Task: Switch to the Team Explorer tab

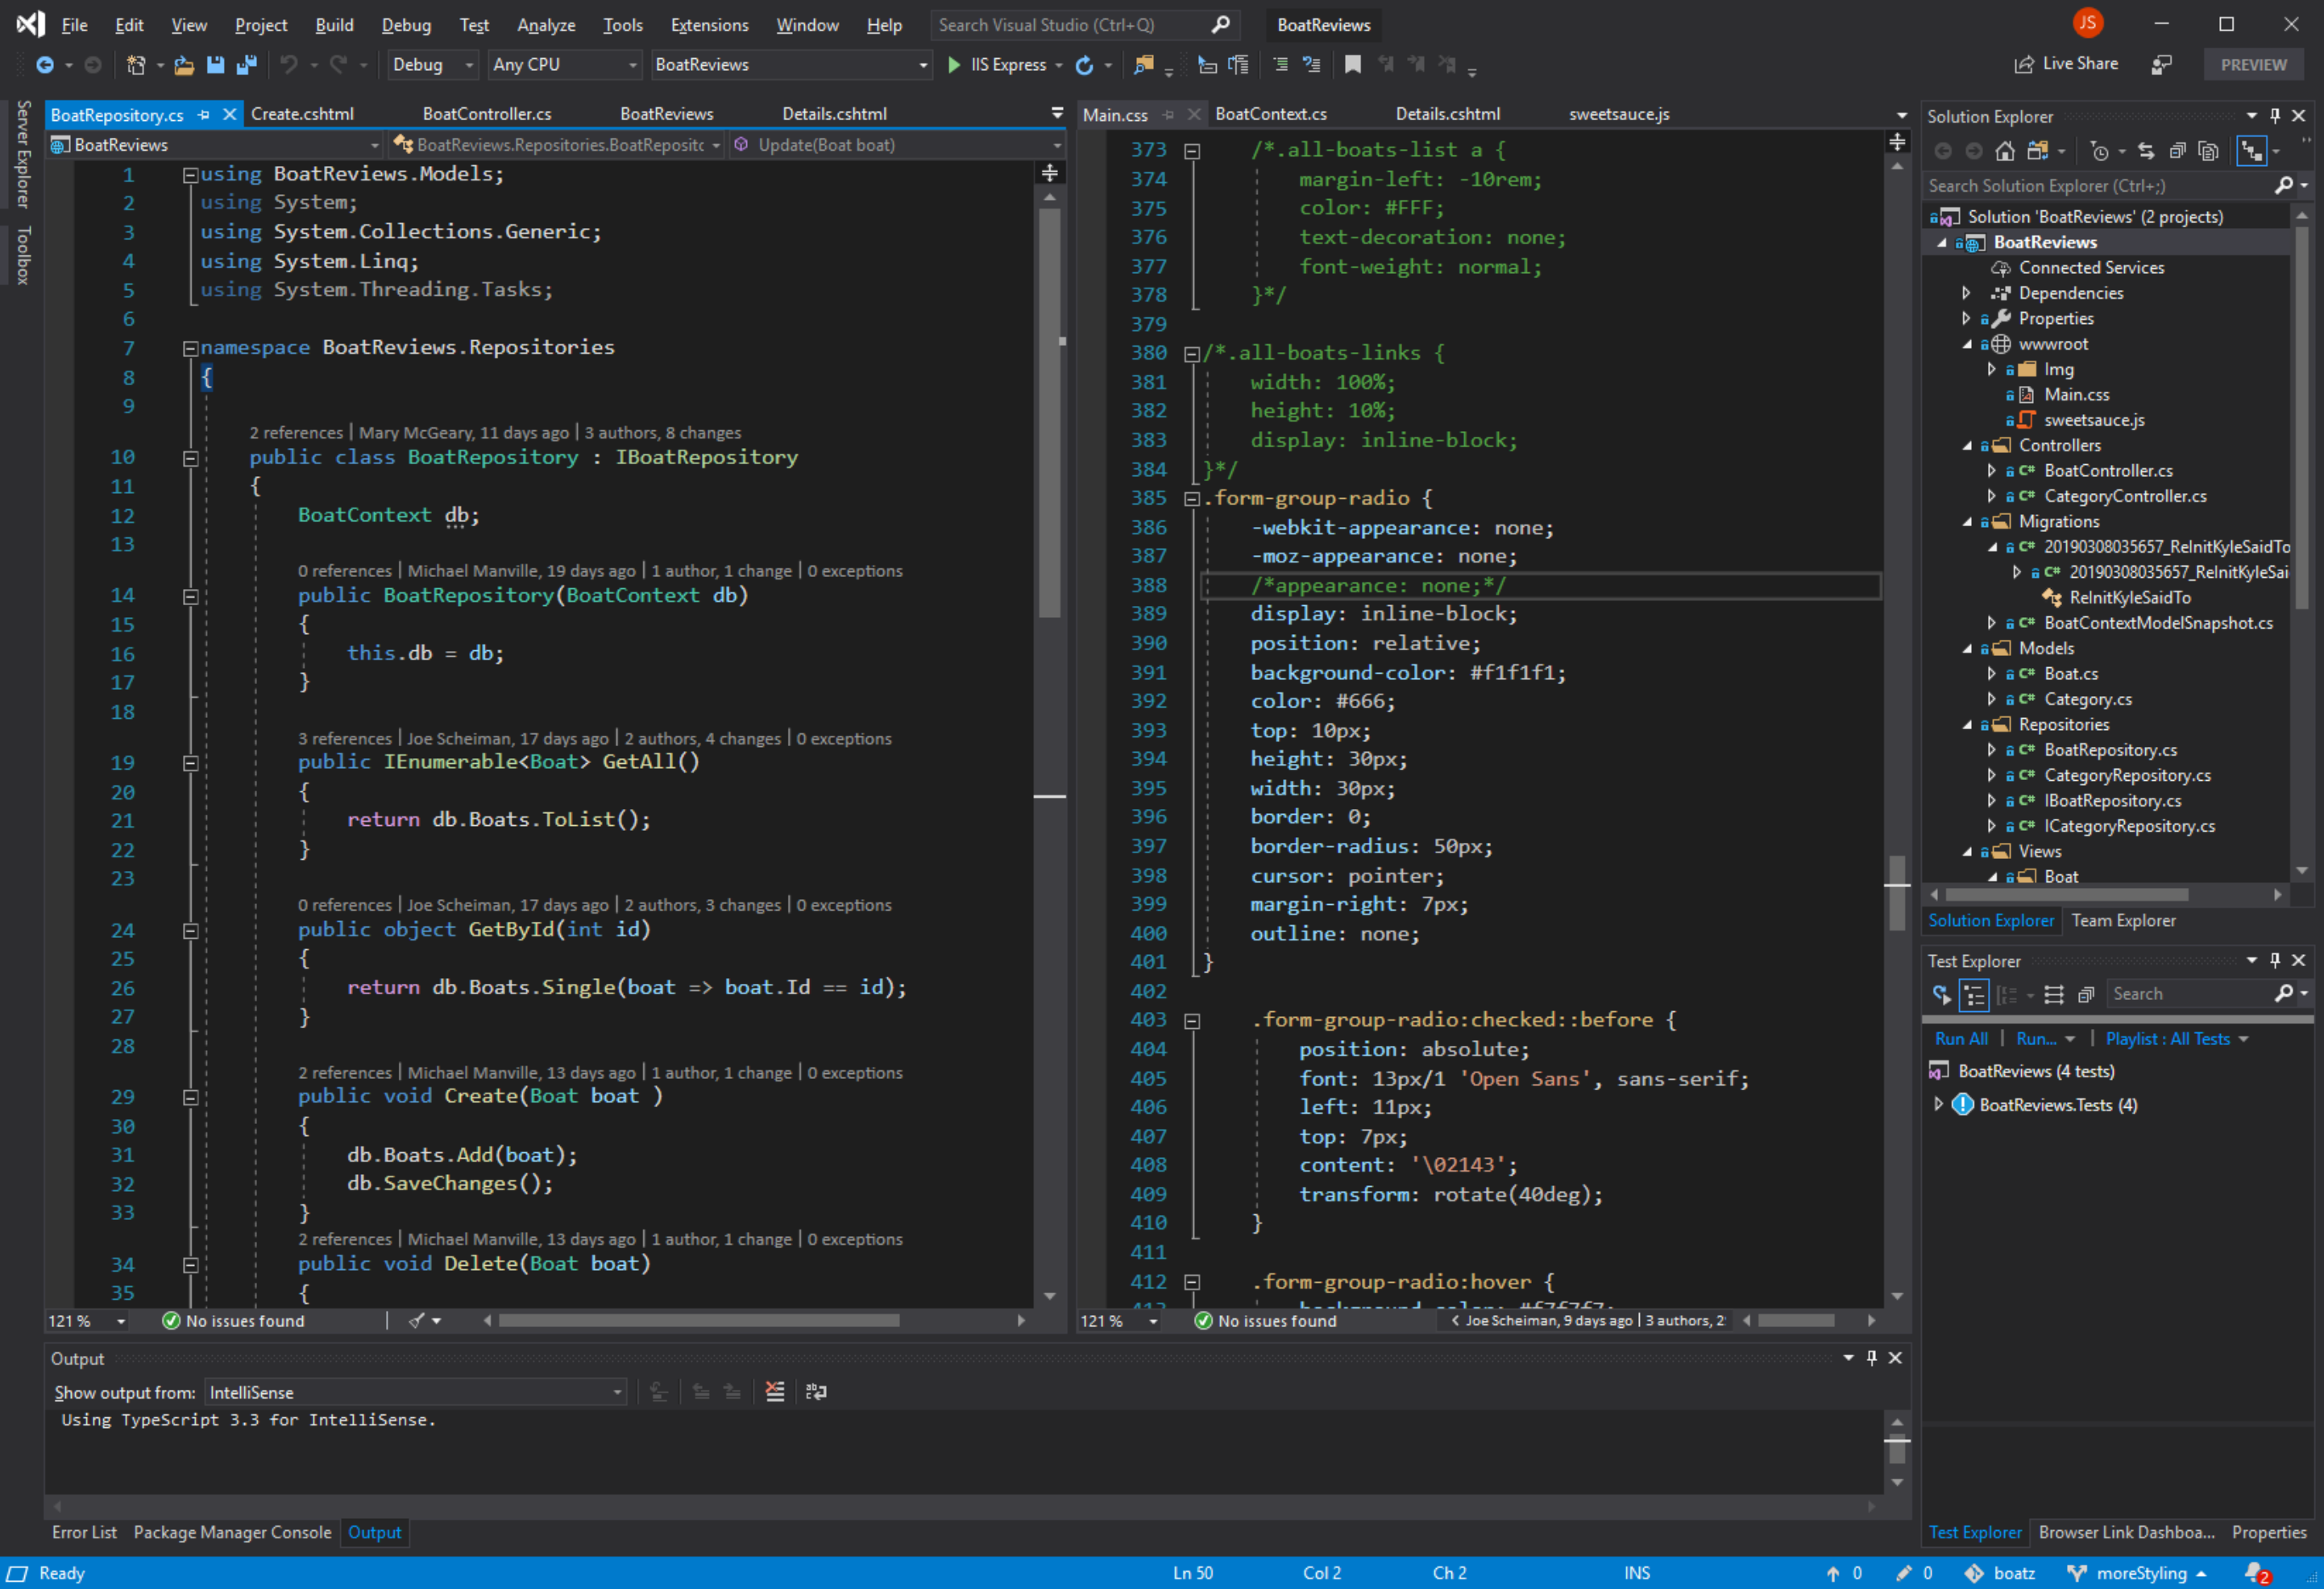Action: pos(2123,920)
